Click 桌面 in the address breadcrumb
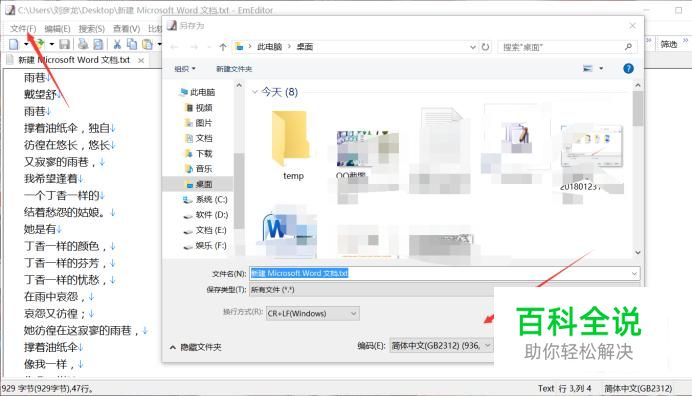Screen dimensions: 692x396 coord(305,47)
